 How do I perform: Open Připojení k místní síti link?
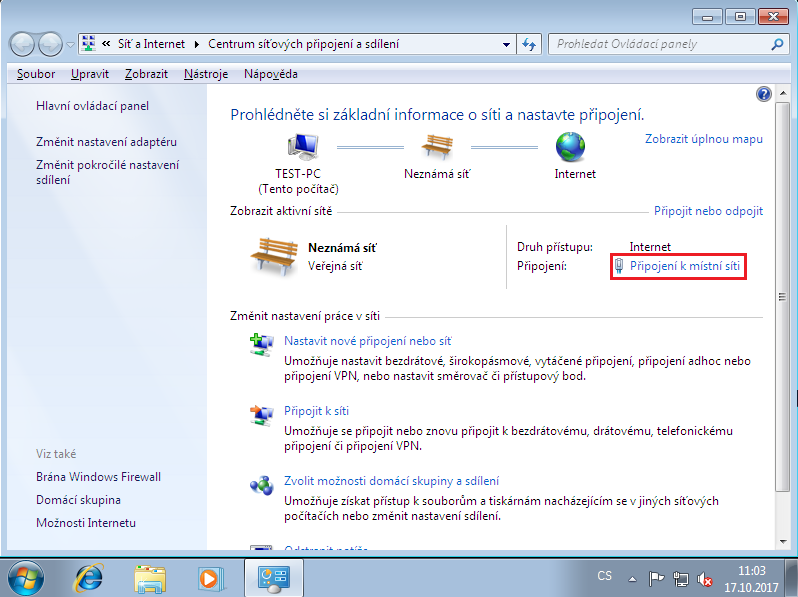(684, 266)
